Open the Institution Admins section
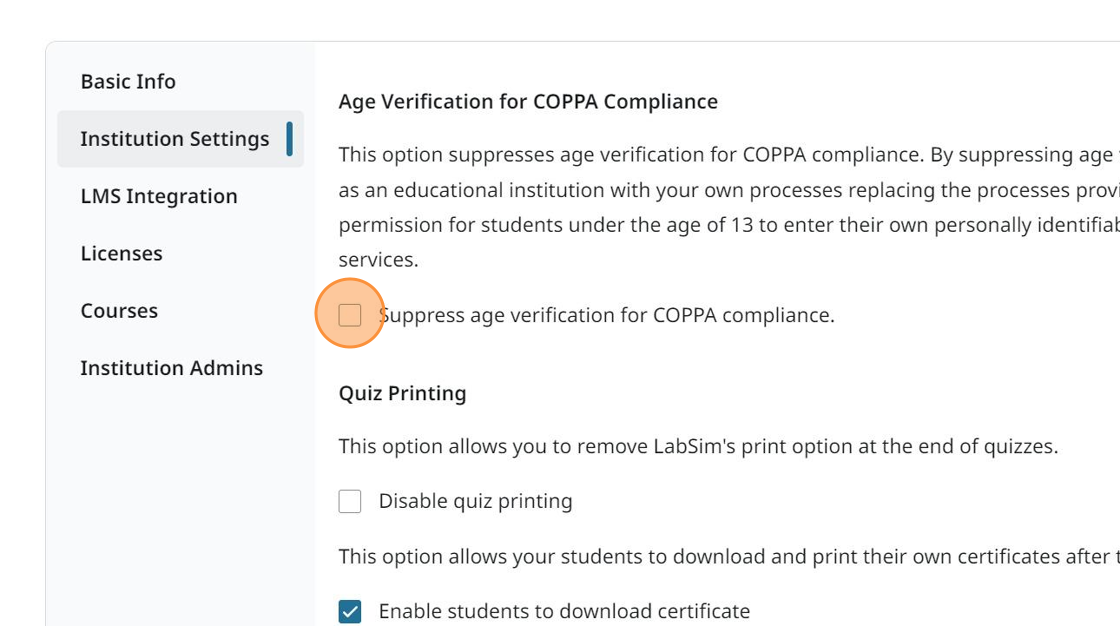Screen dimensions: 1120x626 point(171,367)
